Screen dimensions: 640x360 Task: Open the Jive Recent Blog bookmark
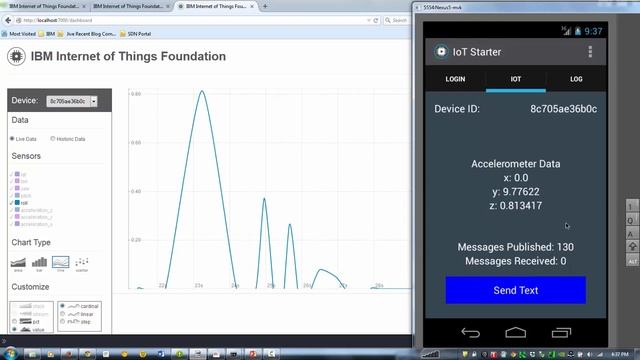click(87, 34)
